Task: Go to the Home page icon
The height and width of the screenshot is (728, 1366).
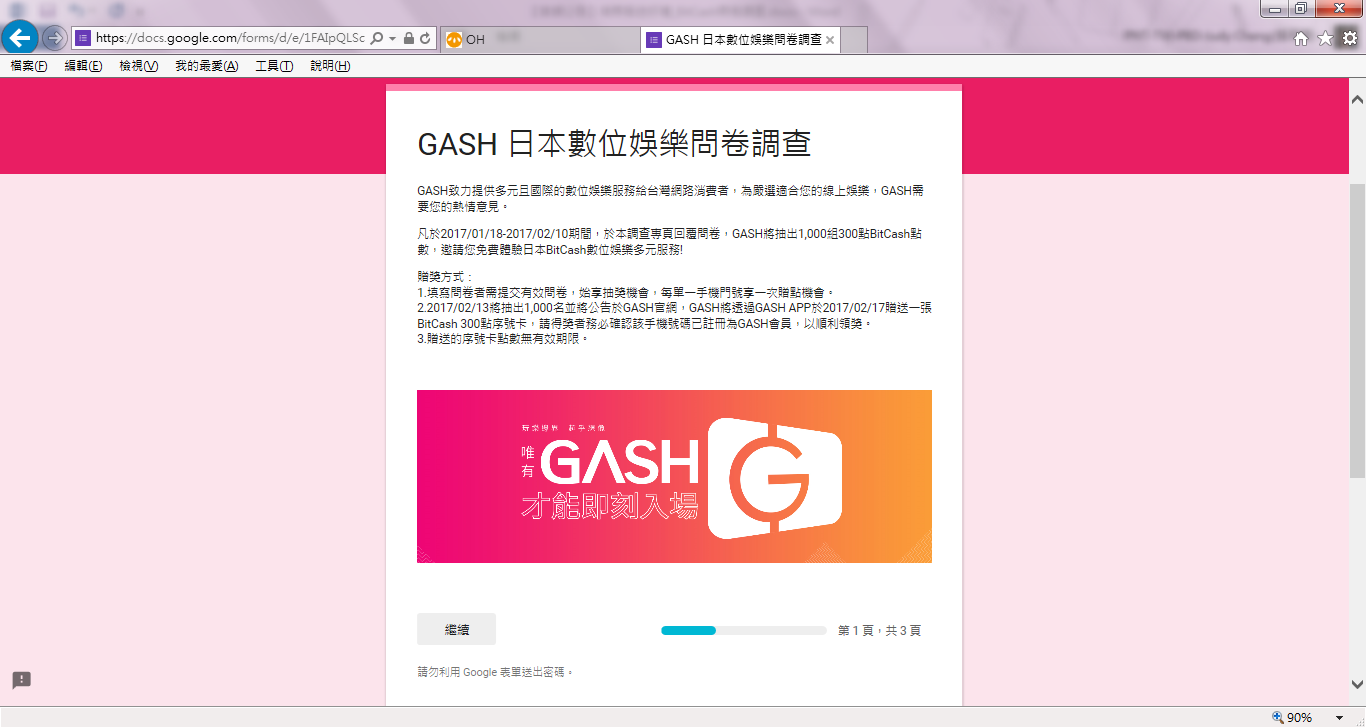Action: click(x=1301, y=39)
